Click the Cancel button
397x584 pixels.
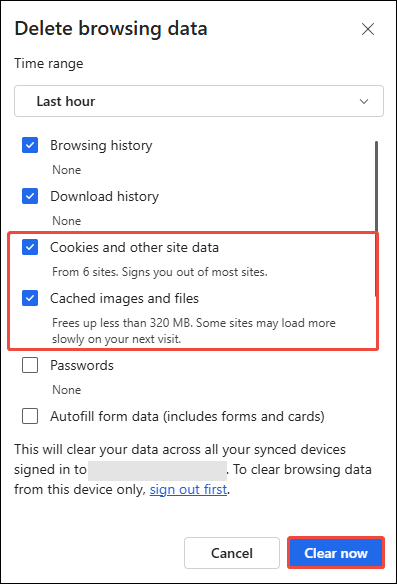[232, 553]
